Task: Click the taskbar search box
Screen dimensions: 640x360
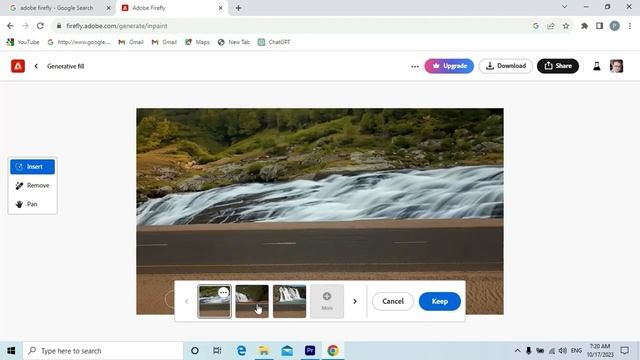Action: [x=103, y=351]
